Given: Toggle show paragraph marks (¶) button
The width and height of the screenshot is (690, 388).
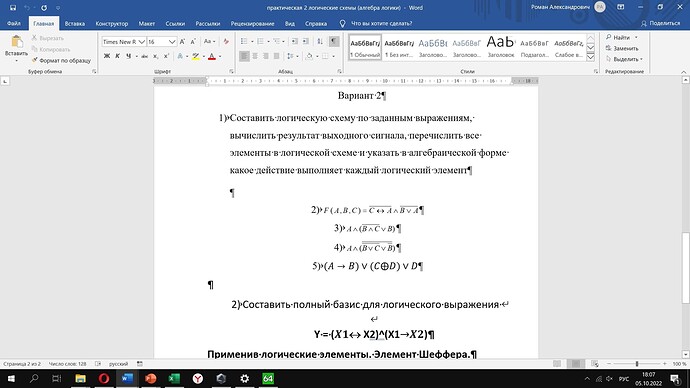Looking at the screenshot, I should pyautogui.click(x=334, y=41).
